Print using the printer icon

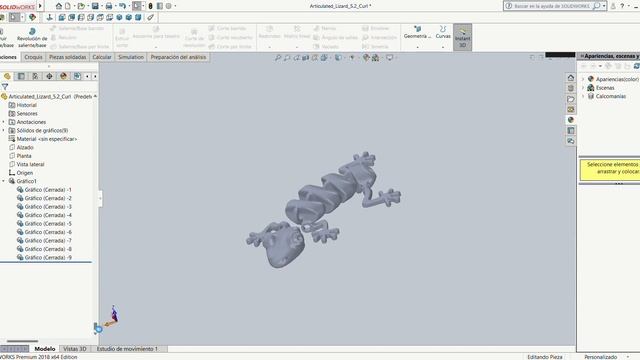pos(109,6)
